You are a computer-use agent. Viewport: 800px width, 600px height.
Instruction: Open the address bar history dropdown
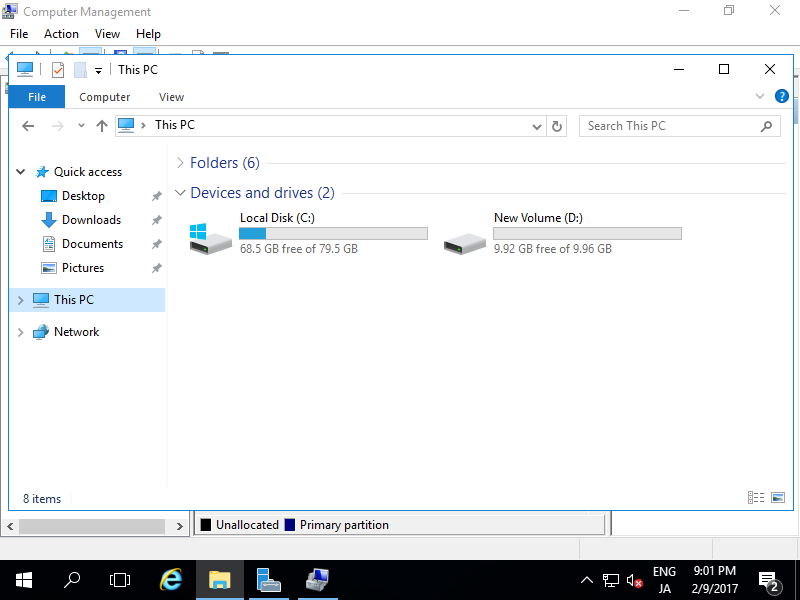[536, 127]
